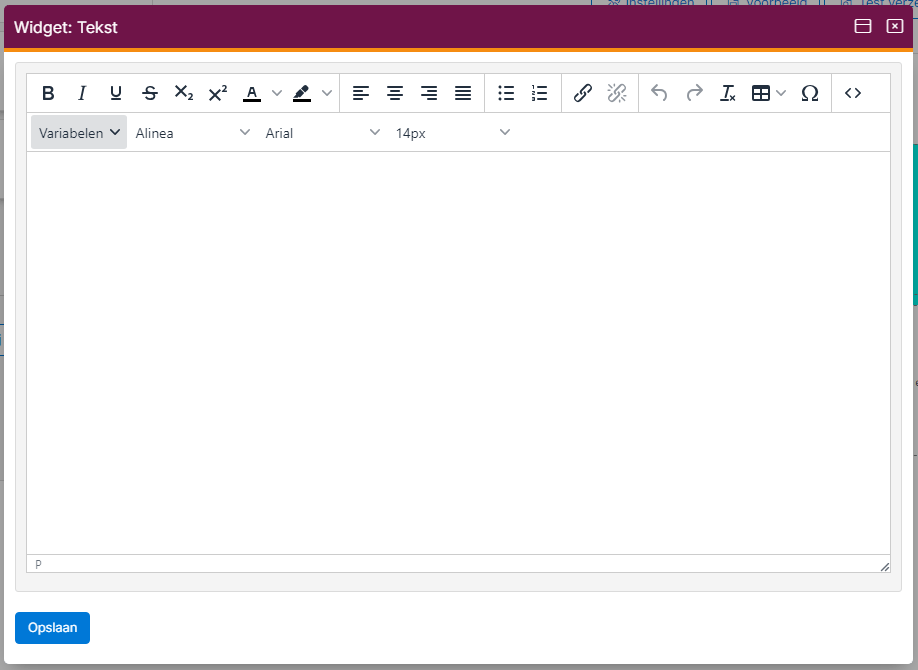
Task: Align text right
Action: pyautogui.click(x=429, y=93)
